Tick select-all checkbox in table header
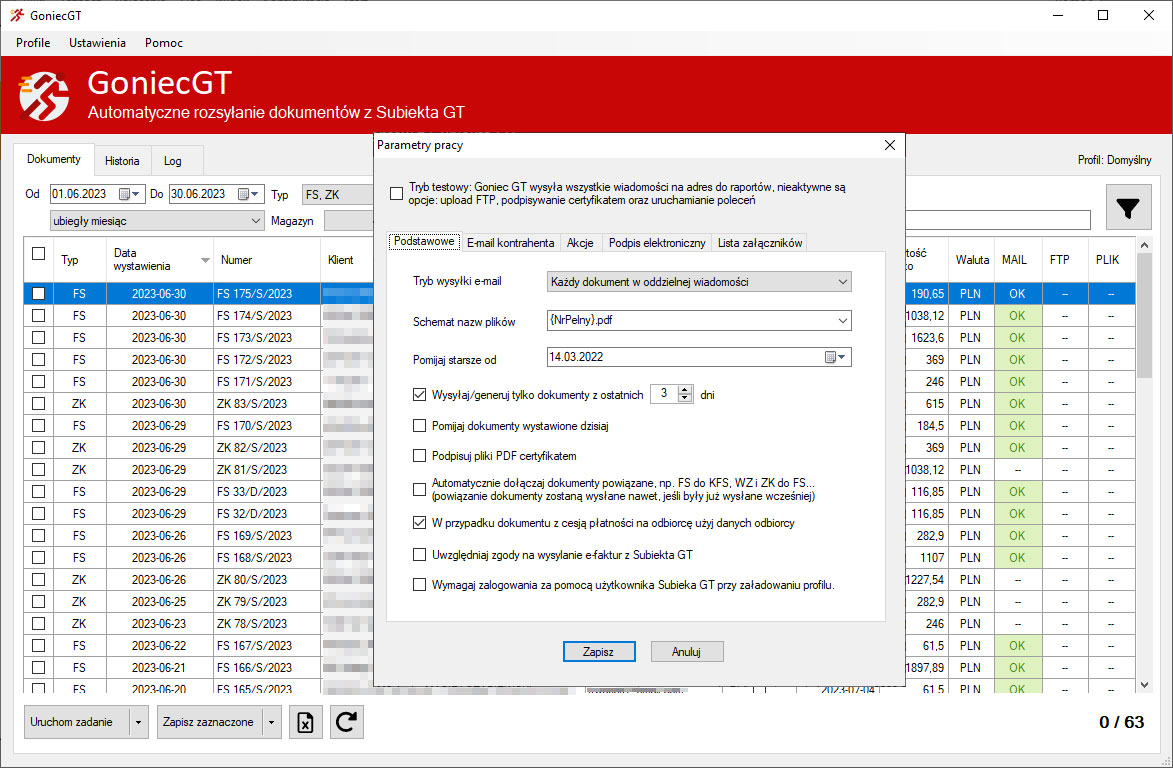The width and height of the screenshot is (1173, 768). click(x=39, y=254)
